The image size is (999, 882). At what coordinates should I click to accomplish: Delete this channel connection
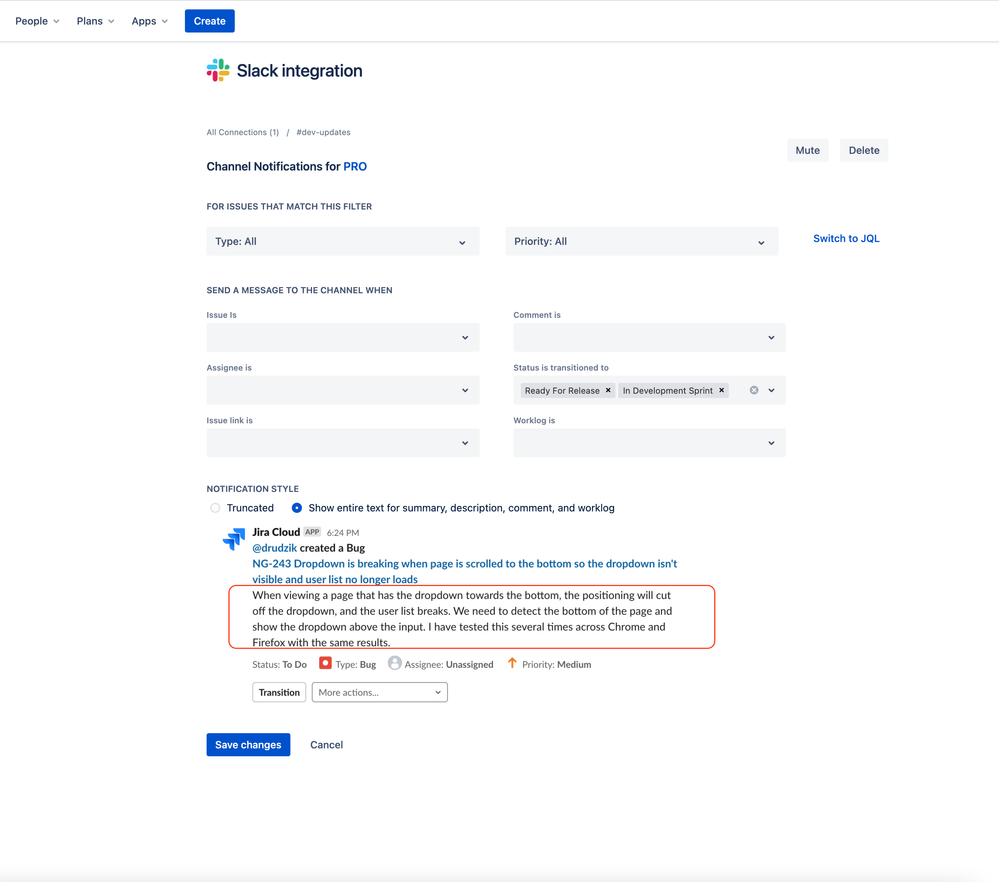tap(864, 150)
